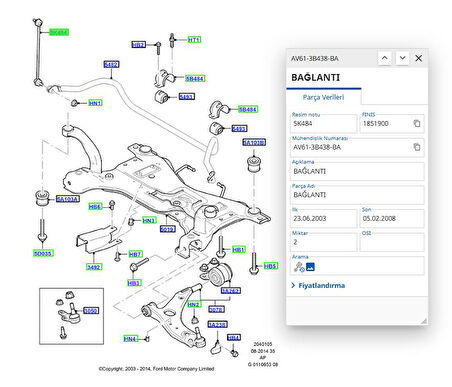Select the 5A103B bushing callout
Screen dimensions: 452x387
coord(254,143)
